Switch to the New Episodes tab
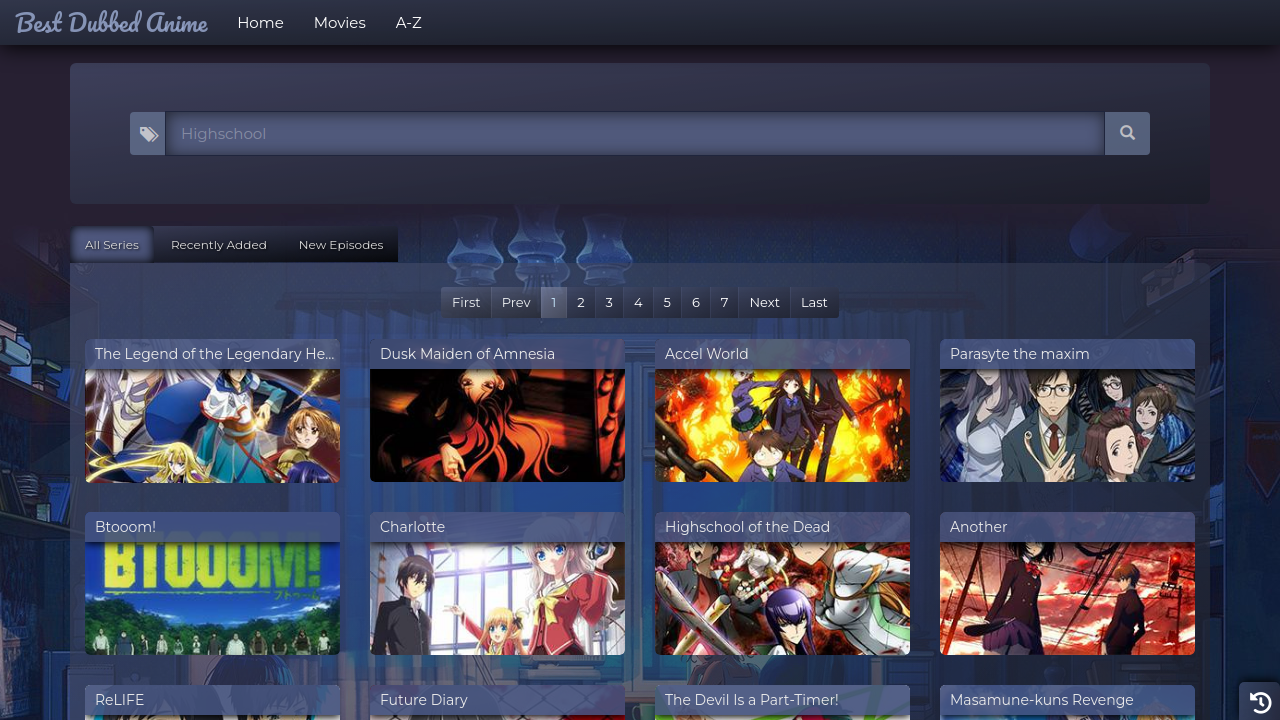Screen dimensions: 1280x720 tap(341, 245)
